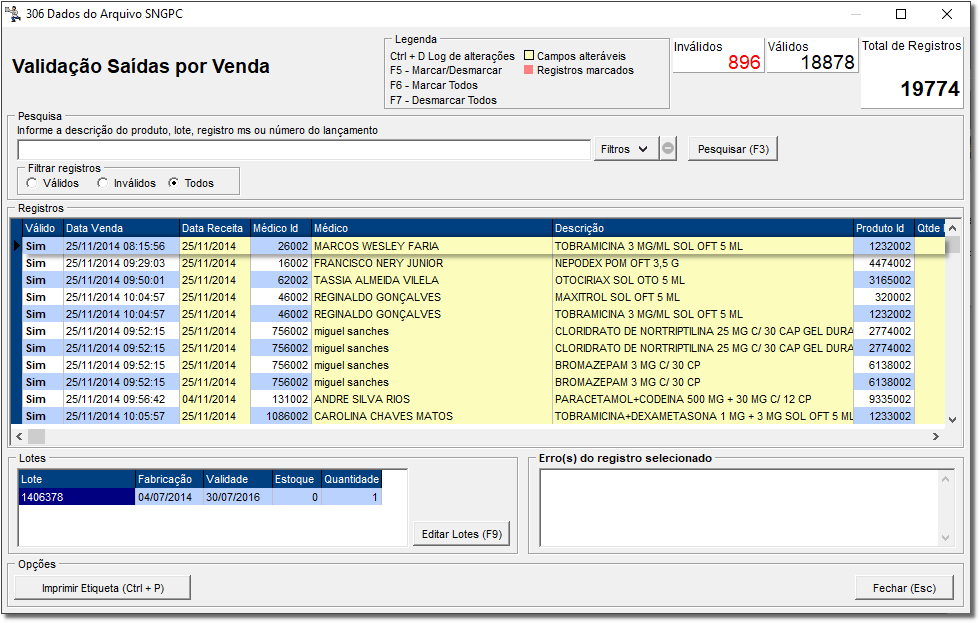The height and width of the screenshot is (623, 980).
Task: Click Médico Id cell 131002
Action: 281,399
